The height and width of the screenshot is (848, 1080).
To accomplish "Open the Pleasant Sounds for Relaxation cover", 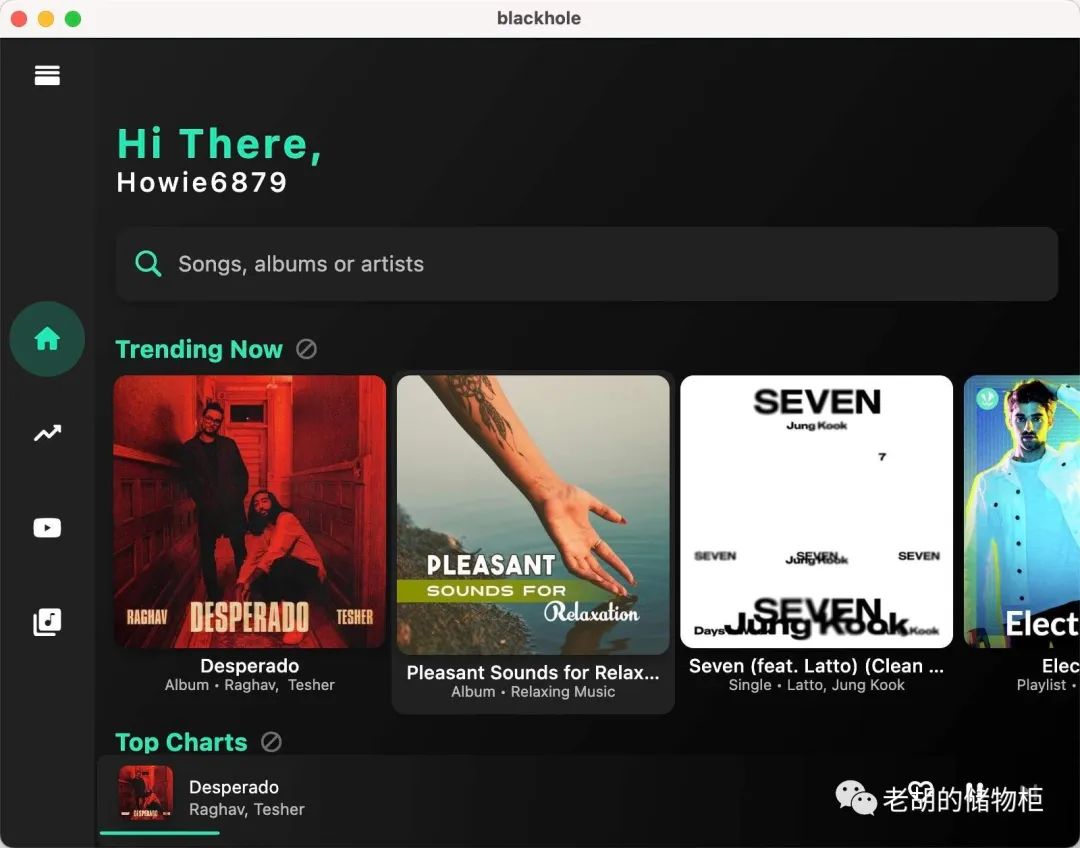I will coord(533,515).
